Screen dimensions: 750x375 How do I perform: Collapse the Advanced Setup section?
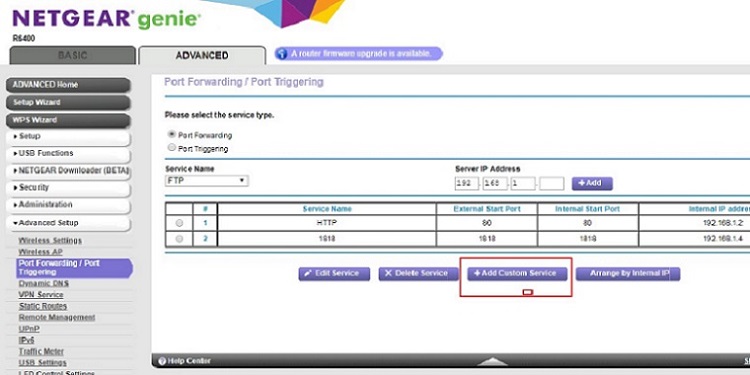click(x=68, y=223)
